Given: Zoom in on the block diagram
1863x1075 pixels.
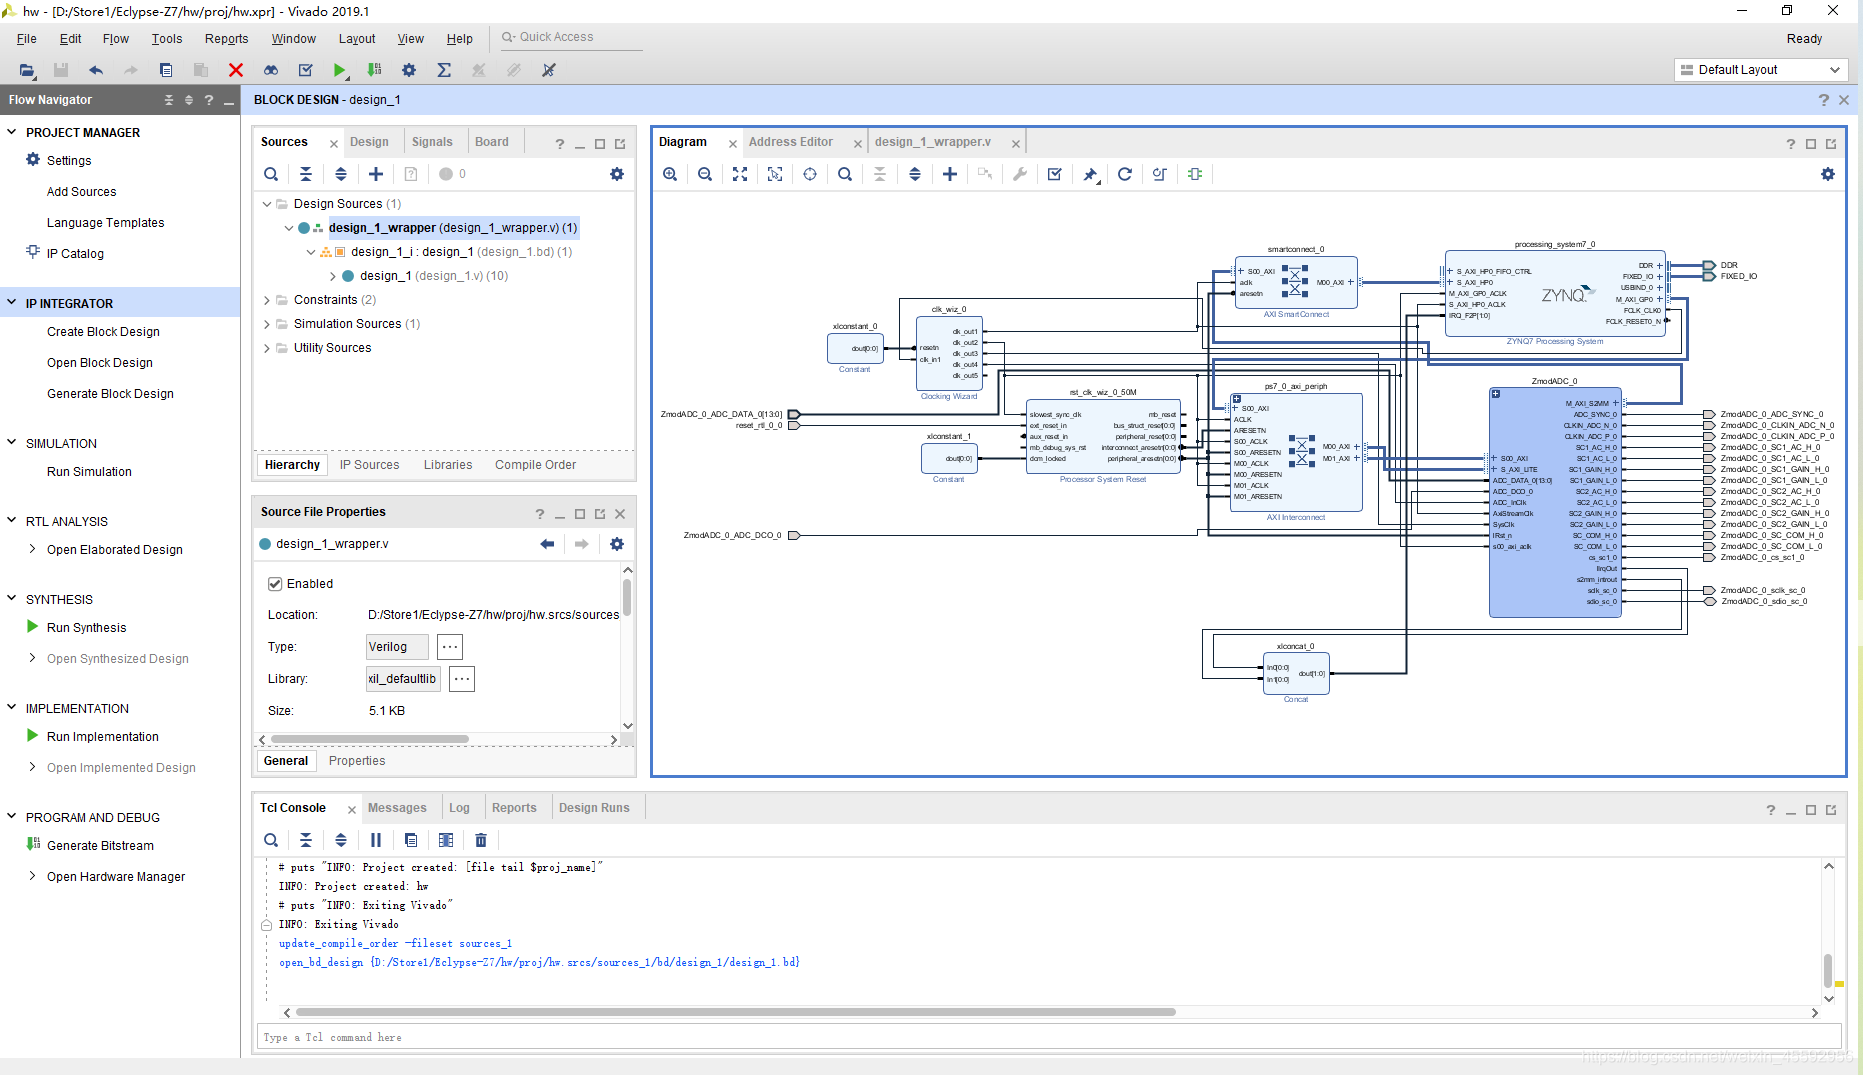Looking at the screenshot, I should [x=670, y=174].
